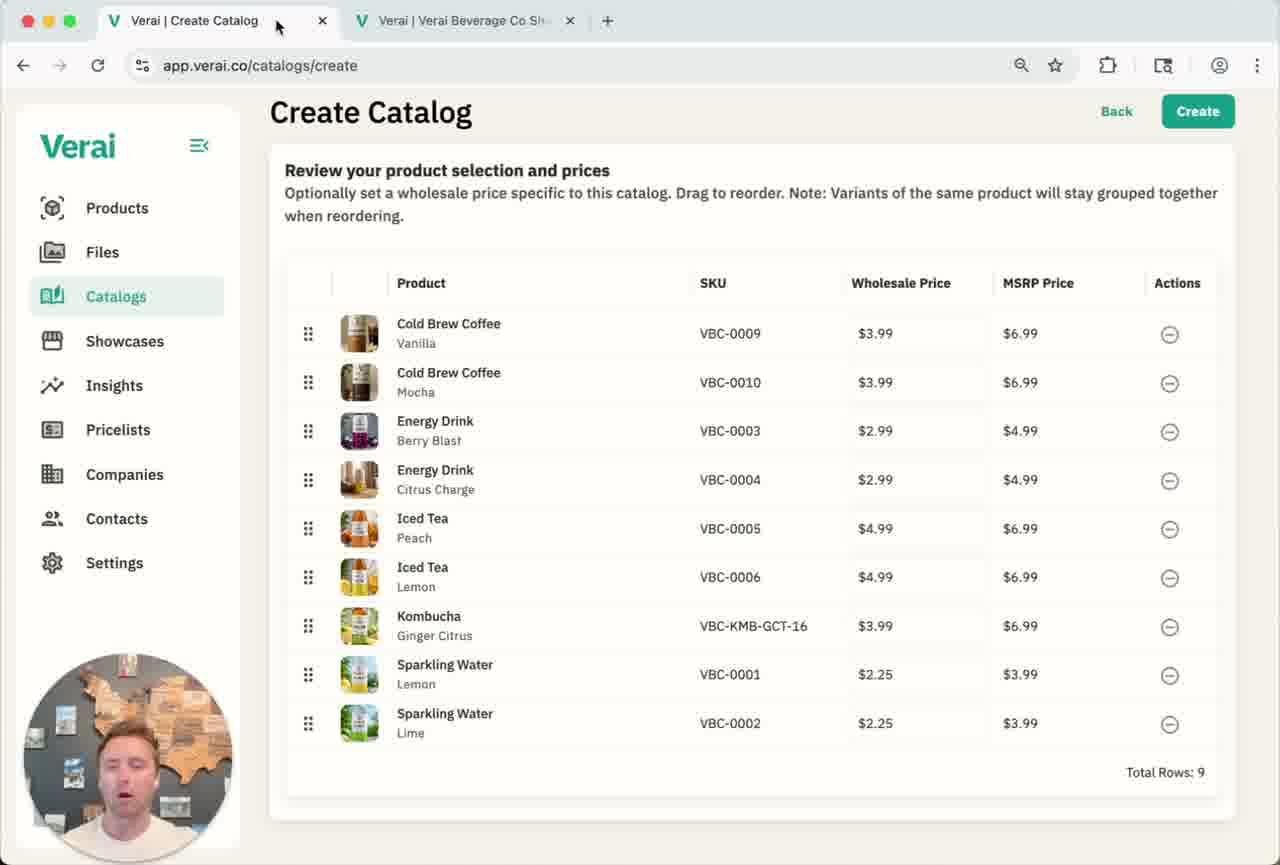Screen dimensions: 1280x865
Task: Click the Back link
Action: point(1116,111)
